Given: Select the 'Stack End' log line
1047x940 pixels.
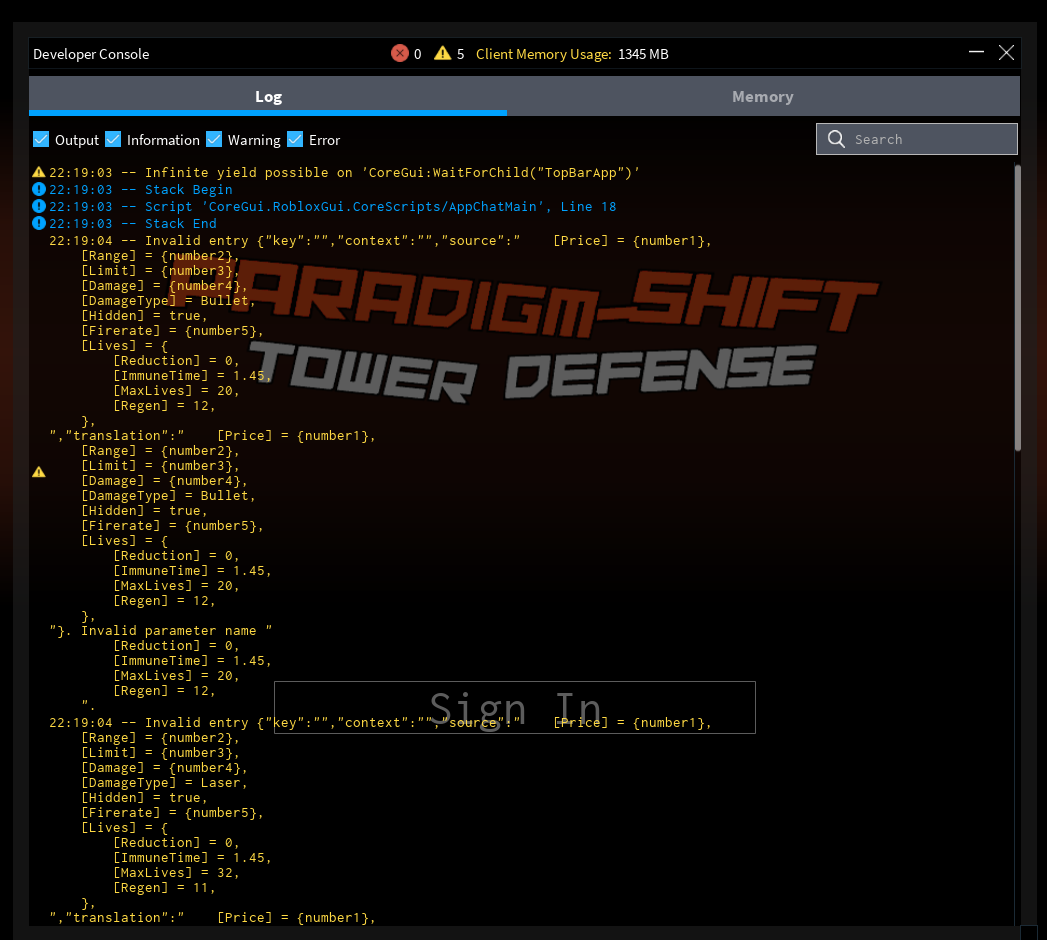Looking at the screenshot, I should [132, 224].
